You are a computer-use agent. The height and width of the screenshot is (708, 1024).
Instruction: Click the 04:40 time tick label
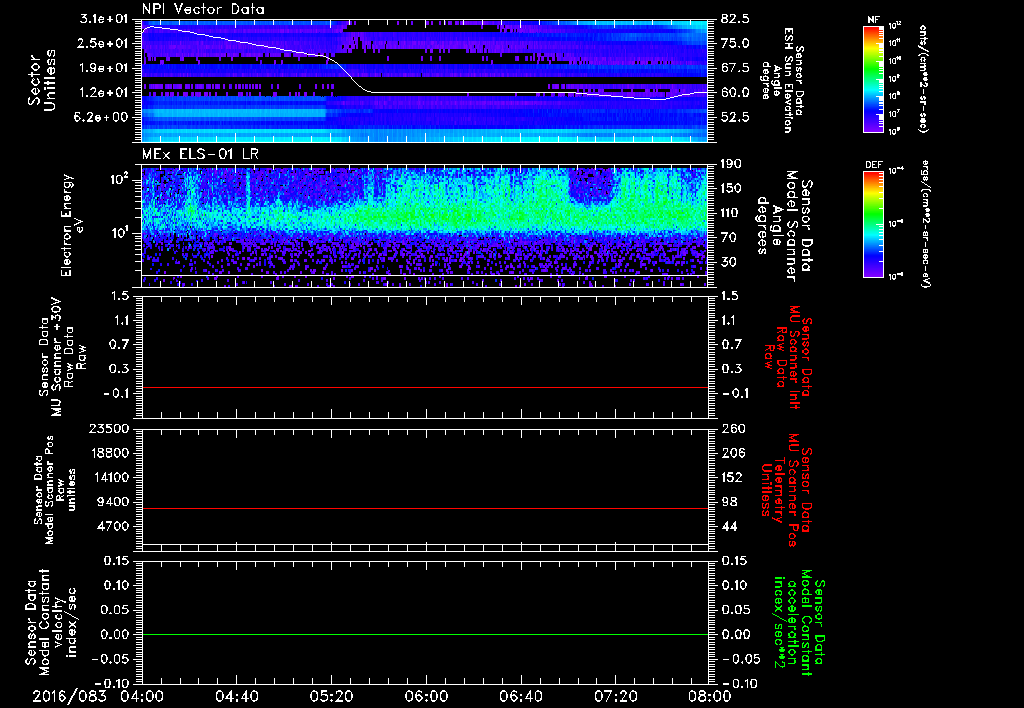pos(236,696)
